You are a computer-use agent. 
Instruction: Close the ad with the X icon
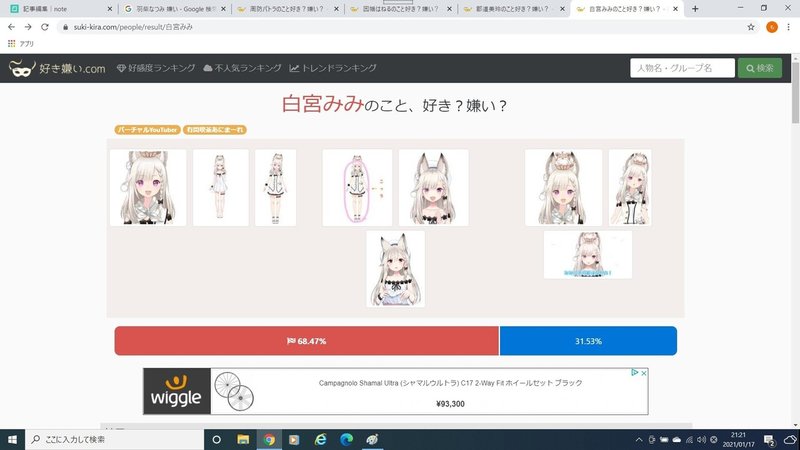click(644, 373)
